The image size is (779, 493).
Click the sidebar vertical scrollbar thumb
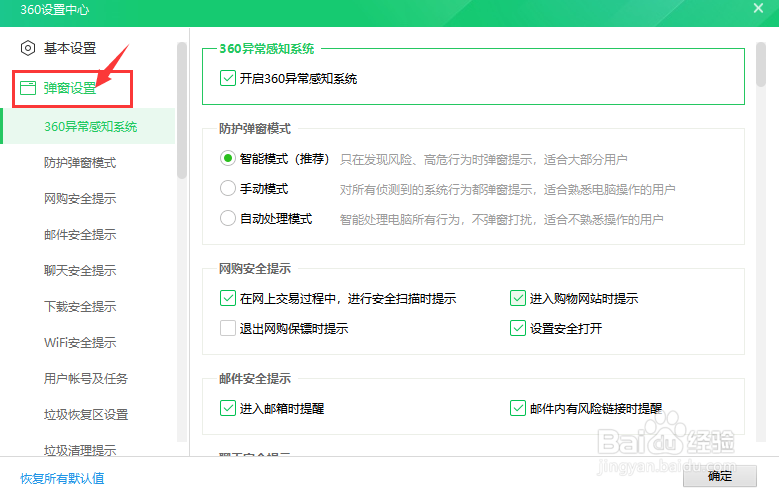[182, 110]
